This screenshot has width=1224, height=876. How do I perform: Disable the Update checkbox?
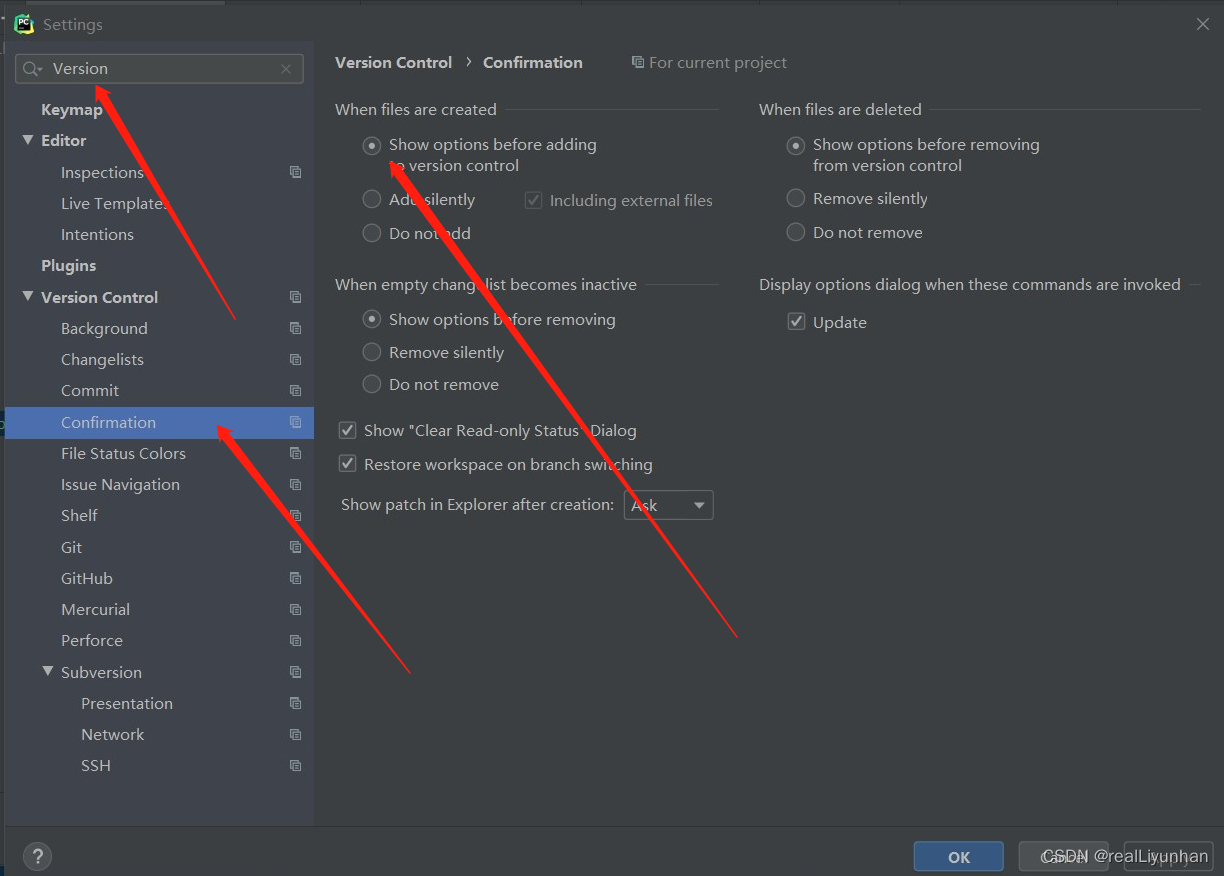pyautogui.click(x=796, y=322)
